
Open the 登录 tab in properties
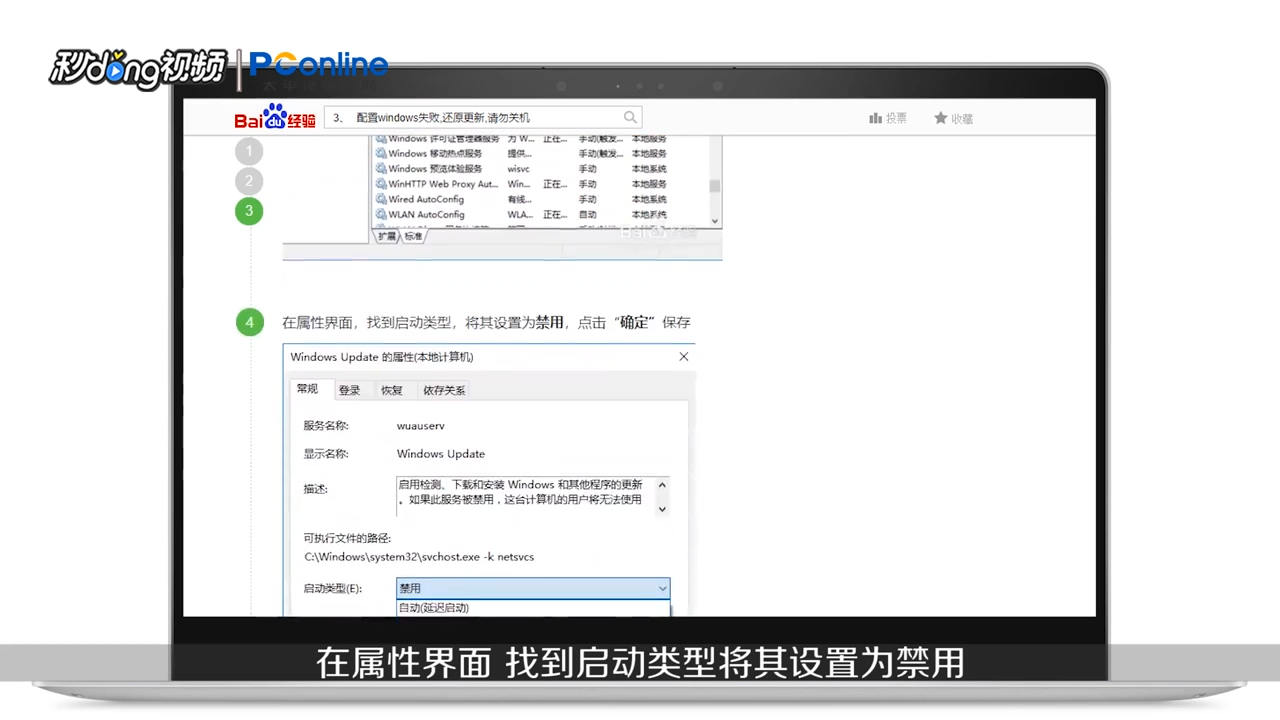click(349, 390)
